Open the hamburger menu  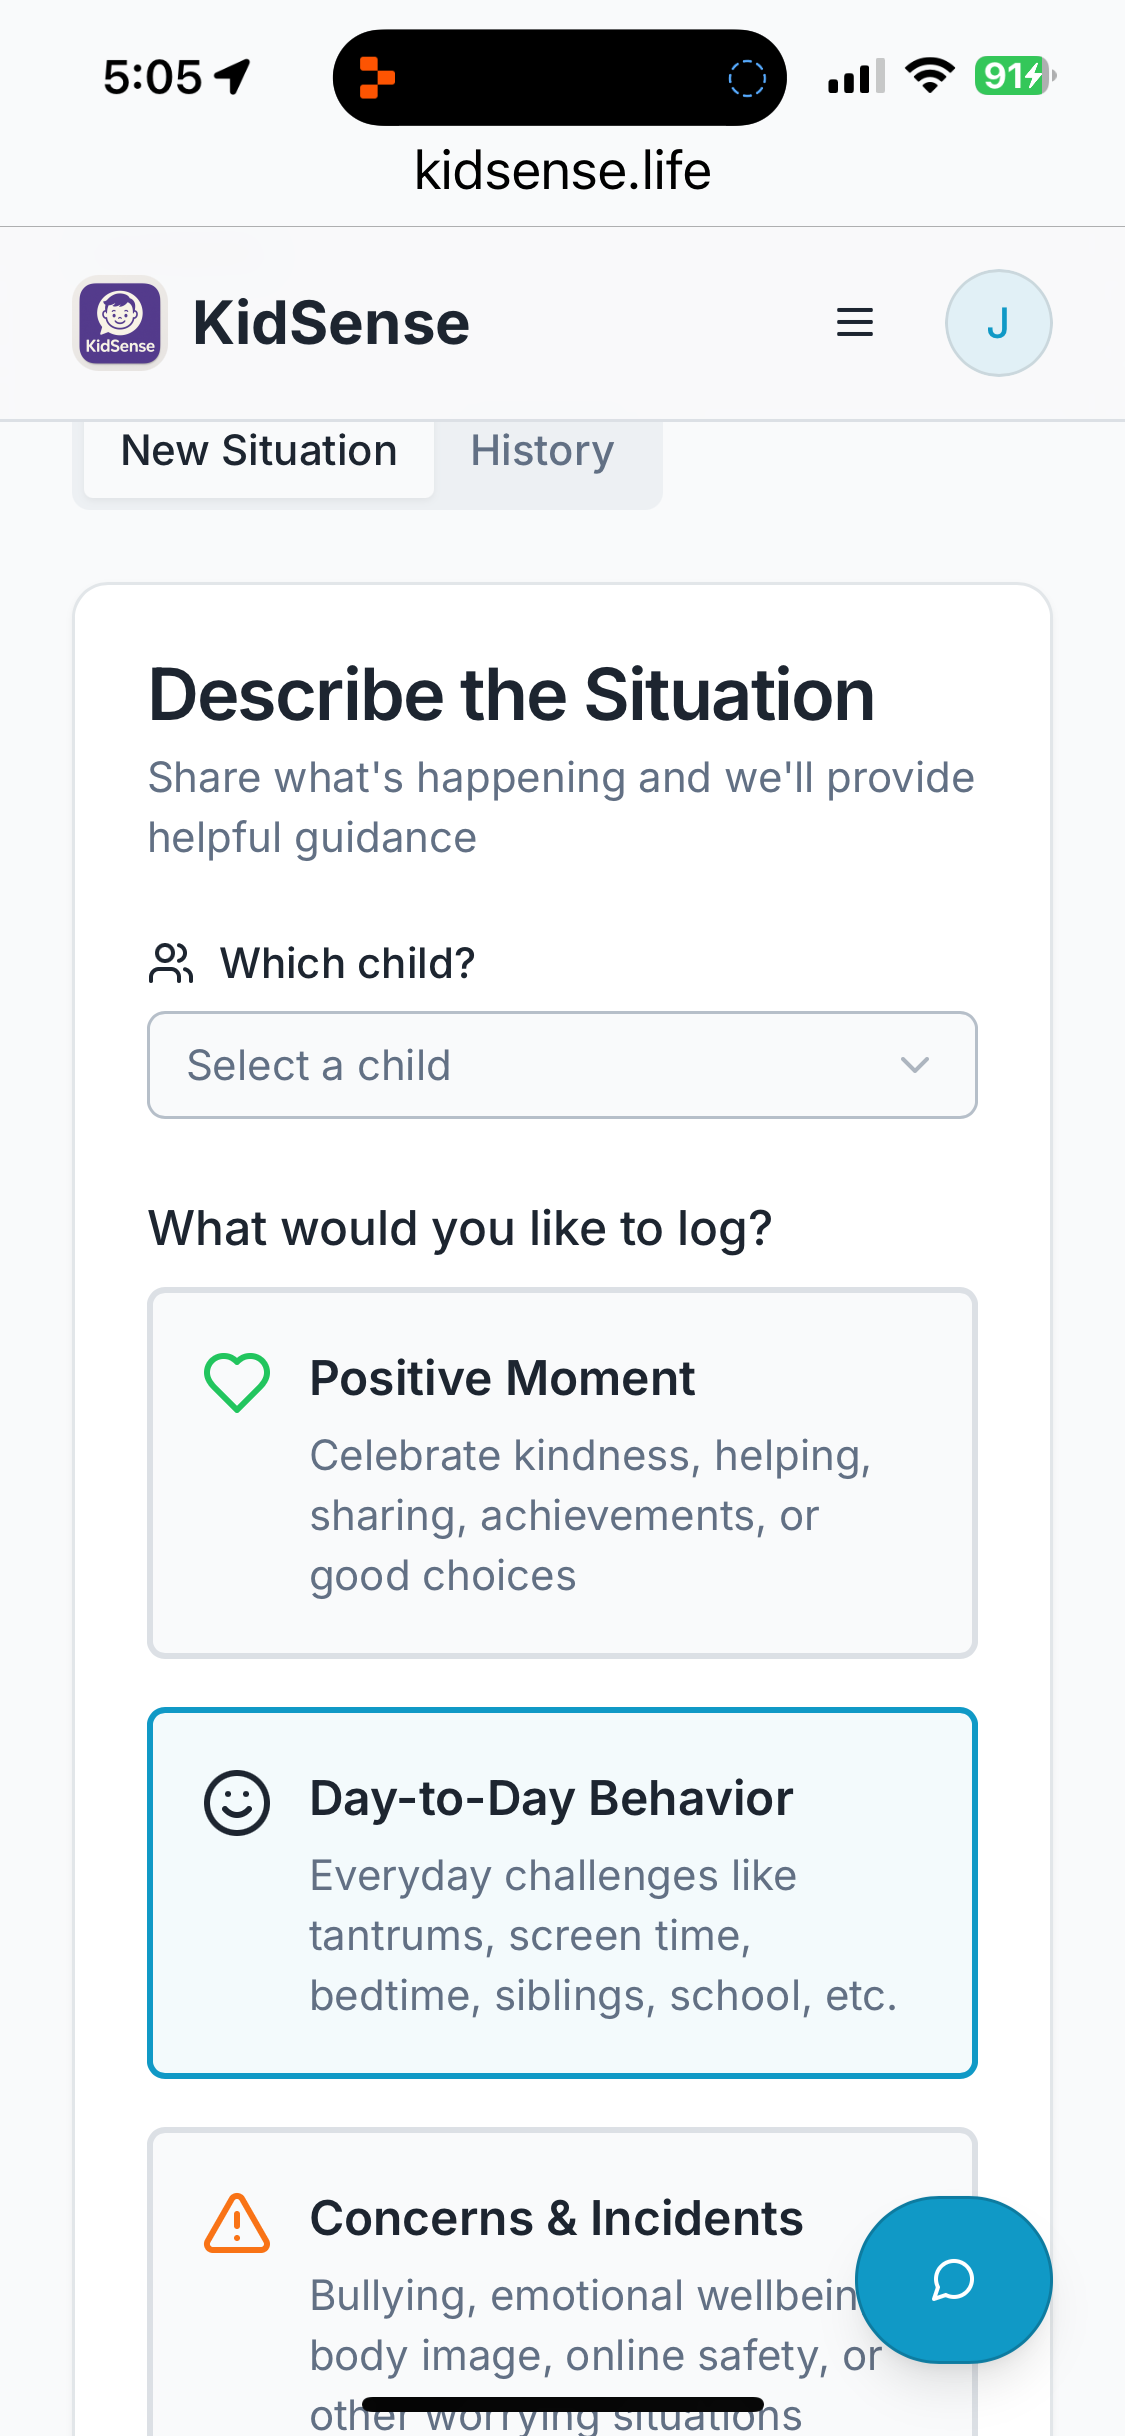pyautogui.click(x=855, y=323)
